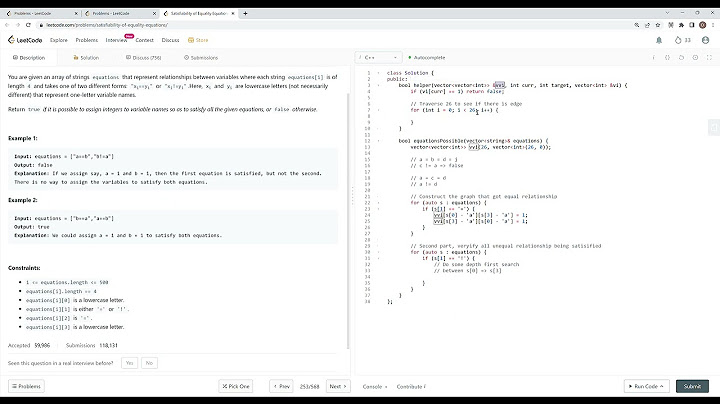Click the Chrome profile avatar
720x404 pixels.
[x=702, y=25]
